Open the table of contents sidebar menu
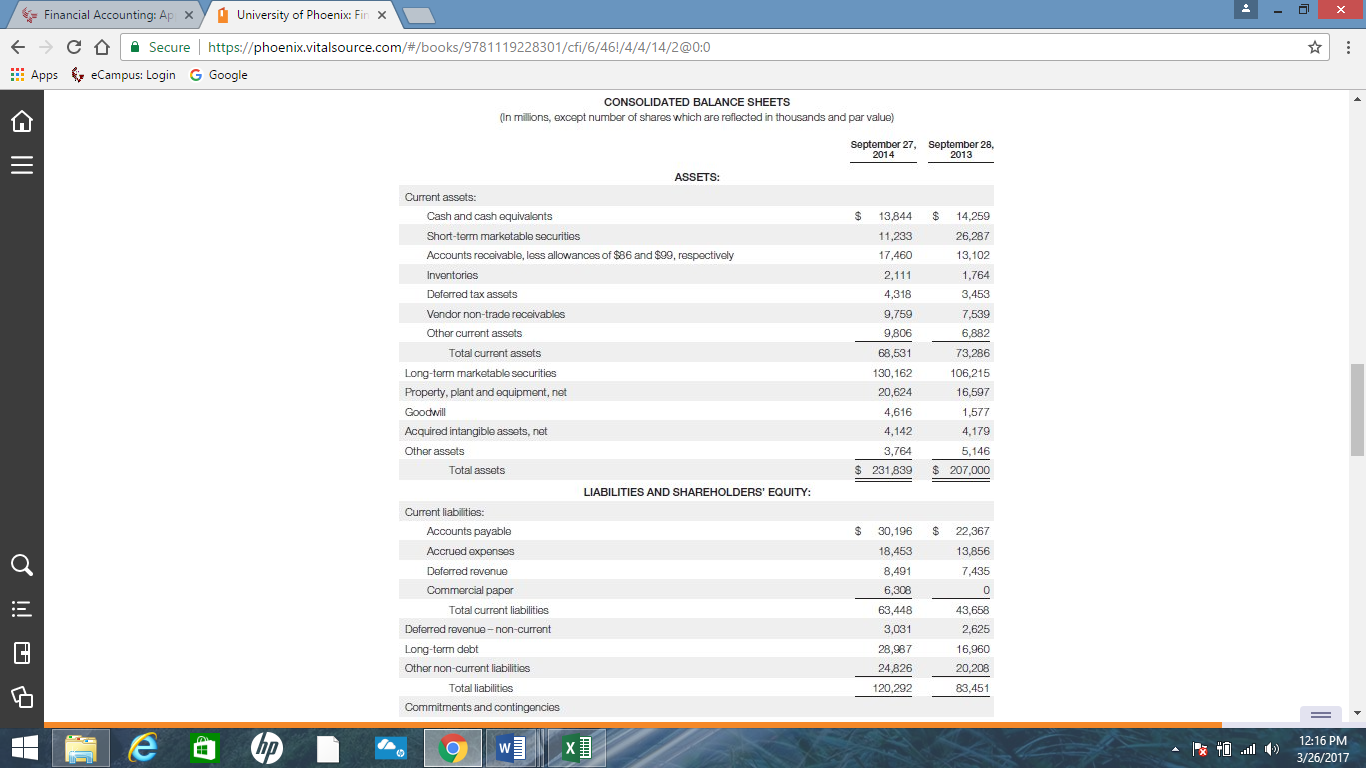 pyautogui.click(x=21, y=165)
